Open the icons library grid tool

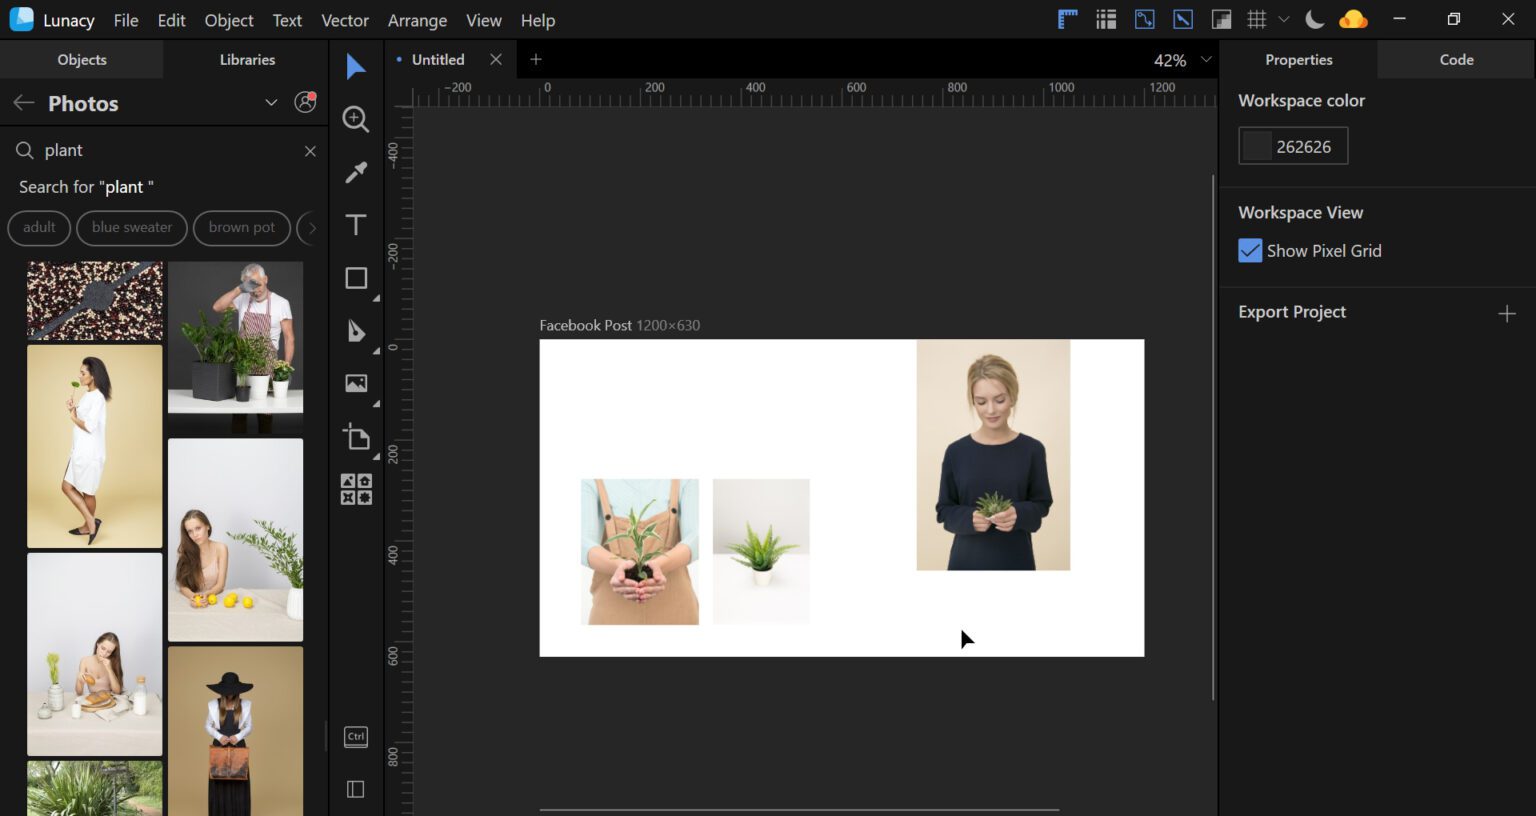coord(1105,18)
